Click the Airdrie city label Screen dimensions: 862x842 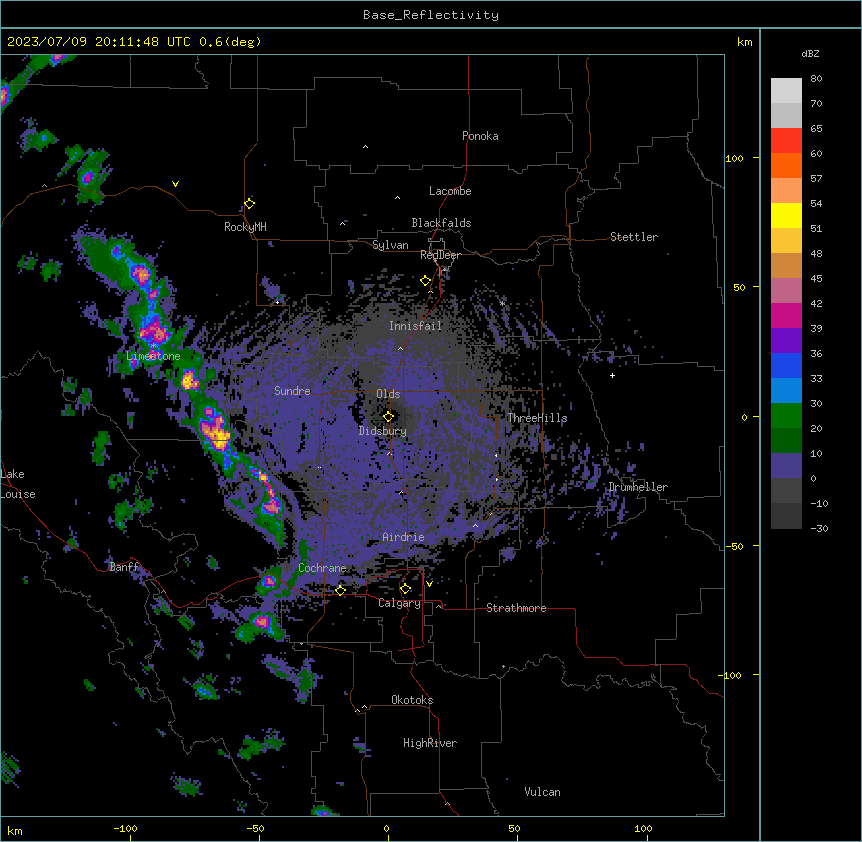(404, 537)
